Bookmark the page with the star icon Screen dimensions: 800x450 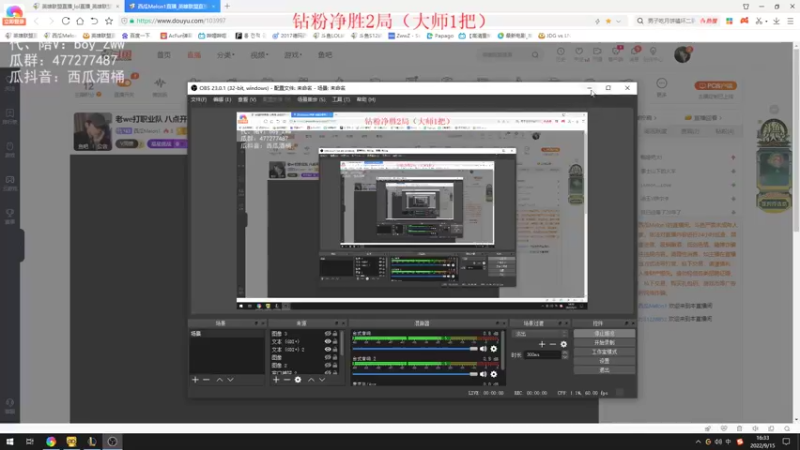coord(109,21)
